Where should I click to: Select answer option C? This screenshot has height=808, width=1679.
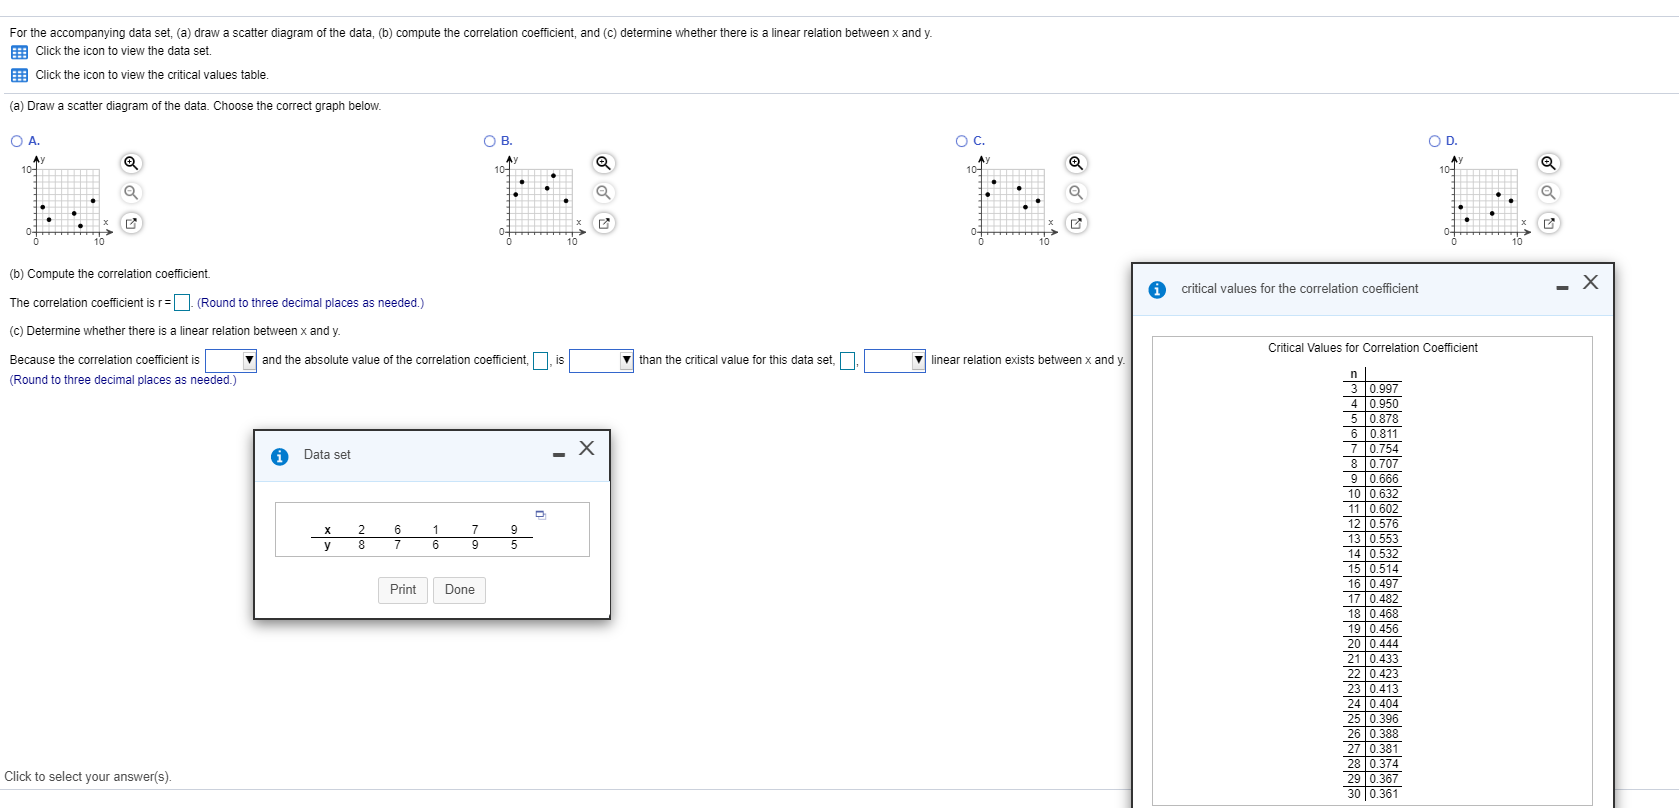tap(962, 141)
